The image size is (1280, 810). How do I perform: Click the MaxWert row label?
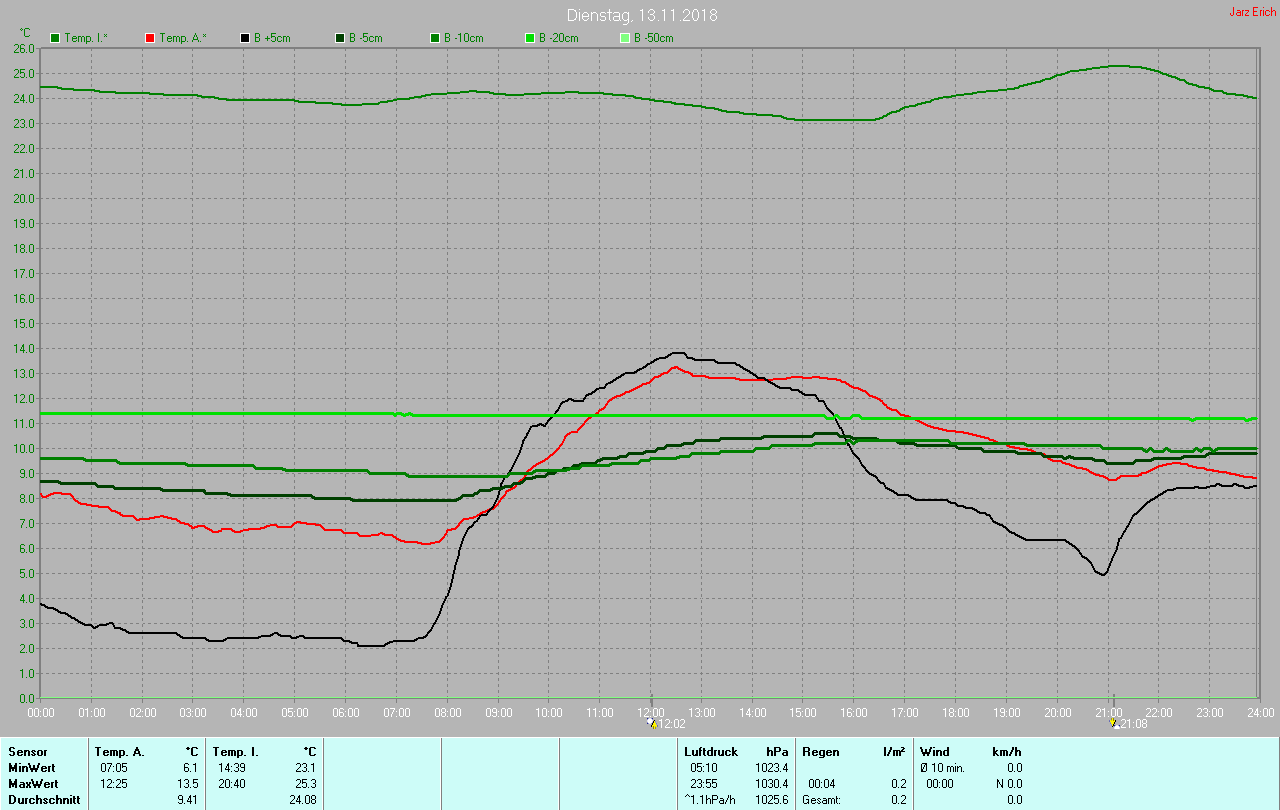(x=32, y=783)
